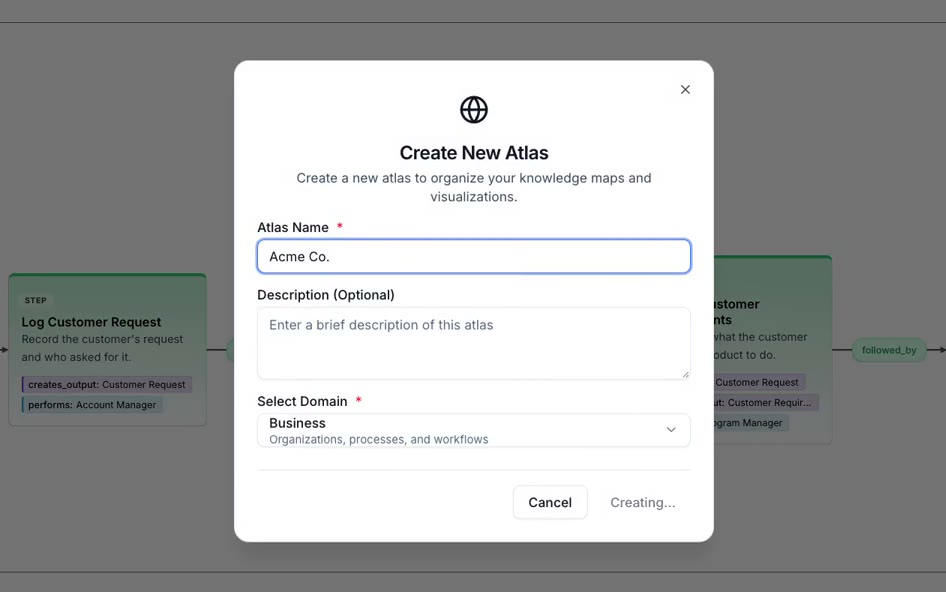Click the globe icon above the title
Screen dimensions: 946x592
coord(474,110)
